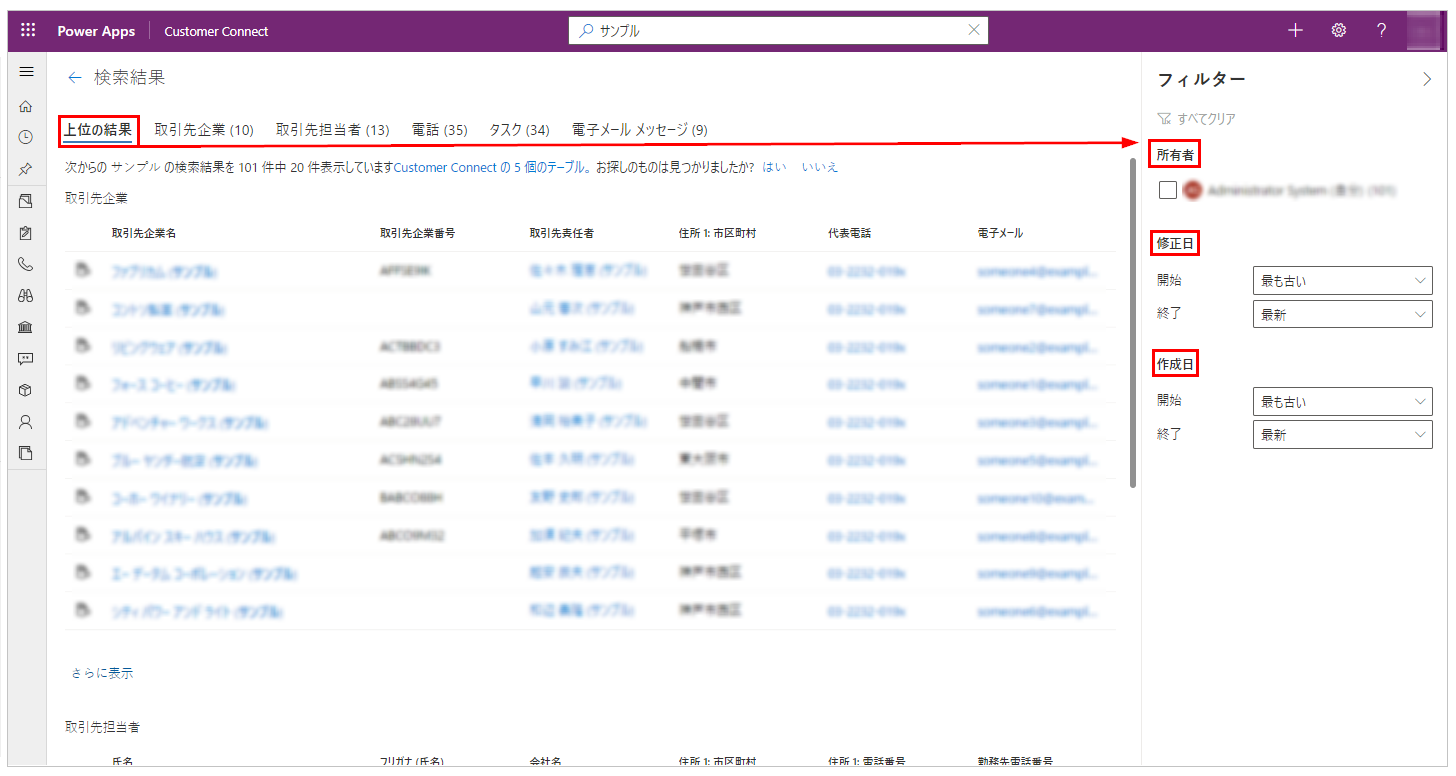Click Power Apps title in header
Viewport: 1456px width, 776px height.
pos(96,31)
